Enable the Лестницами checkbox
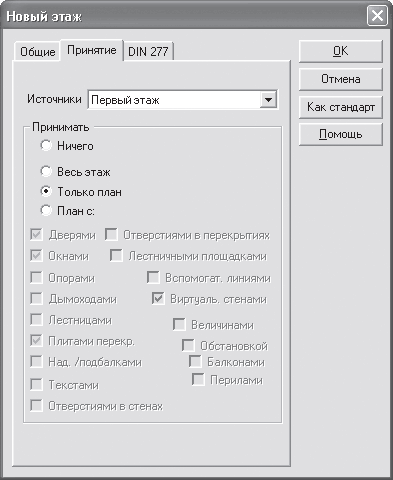Screen dimensions: 393x480 (x=36, y=320)
